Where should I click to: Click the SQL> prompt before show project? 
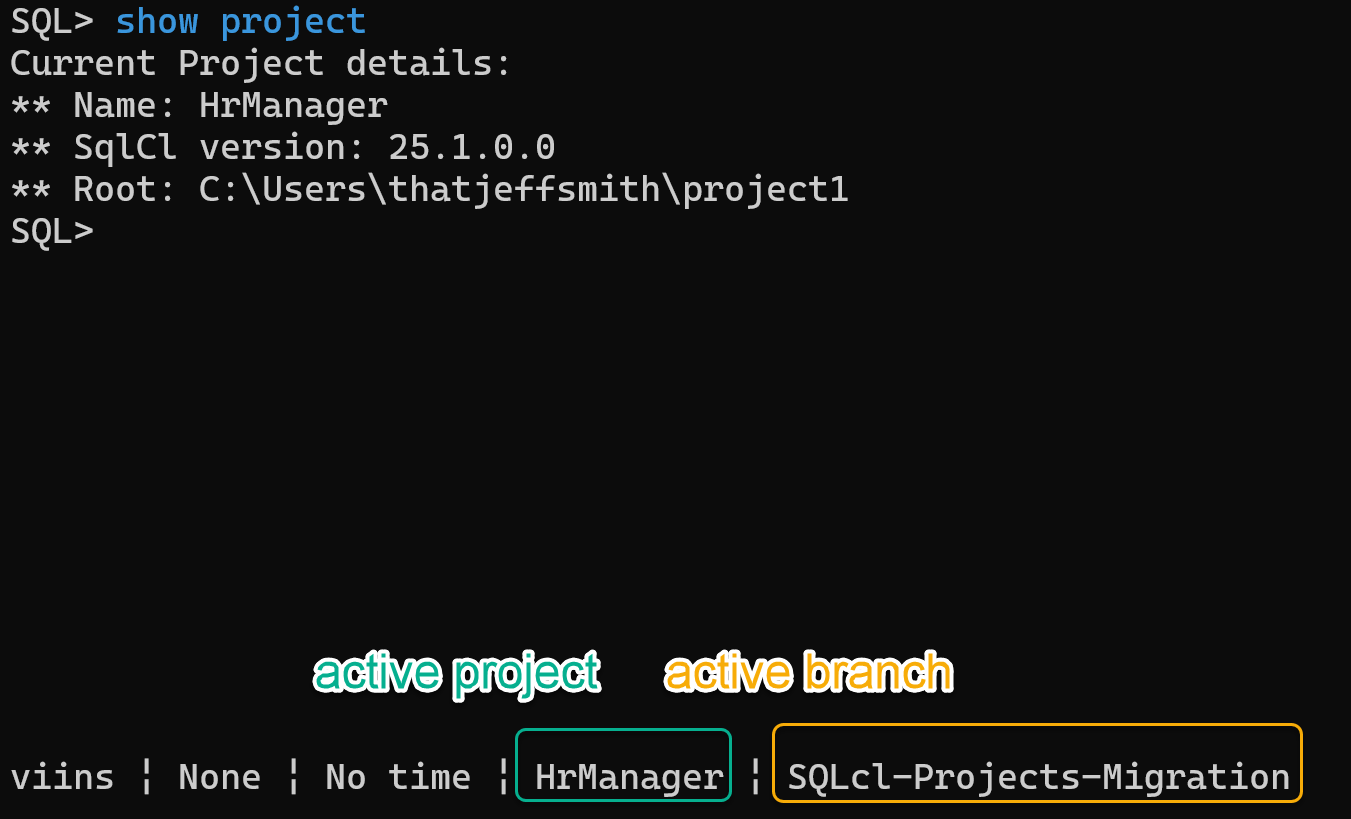pos(52,21)
